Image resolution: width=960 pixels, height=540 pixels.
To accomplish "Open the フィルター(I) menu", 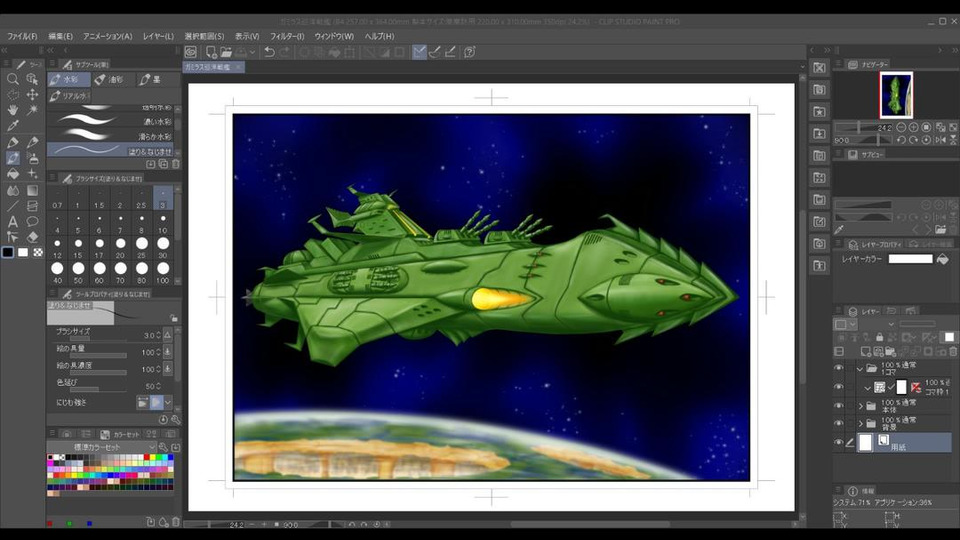I will tap(287, 36).
